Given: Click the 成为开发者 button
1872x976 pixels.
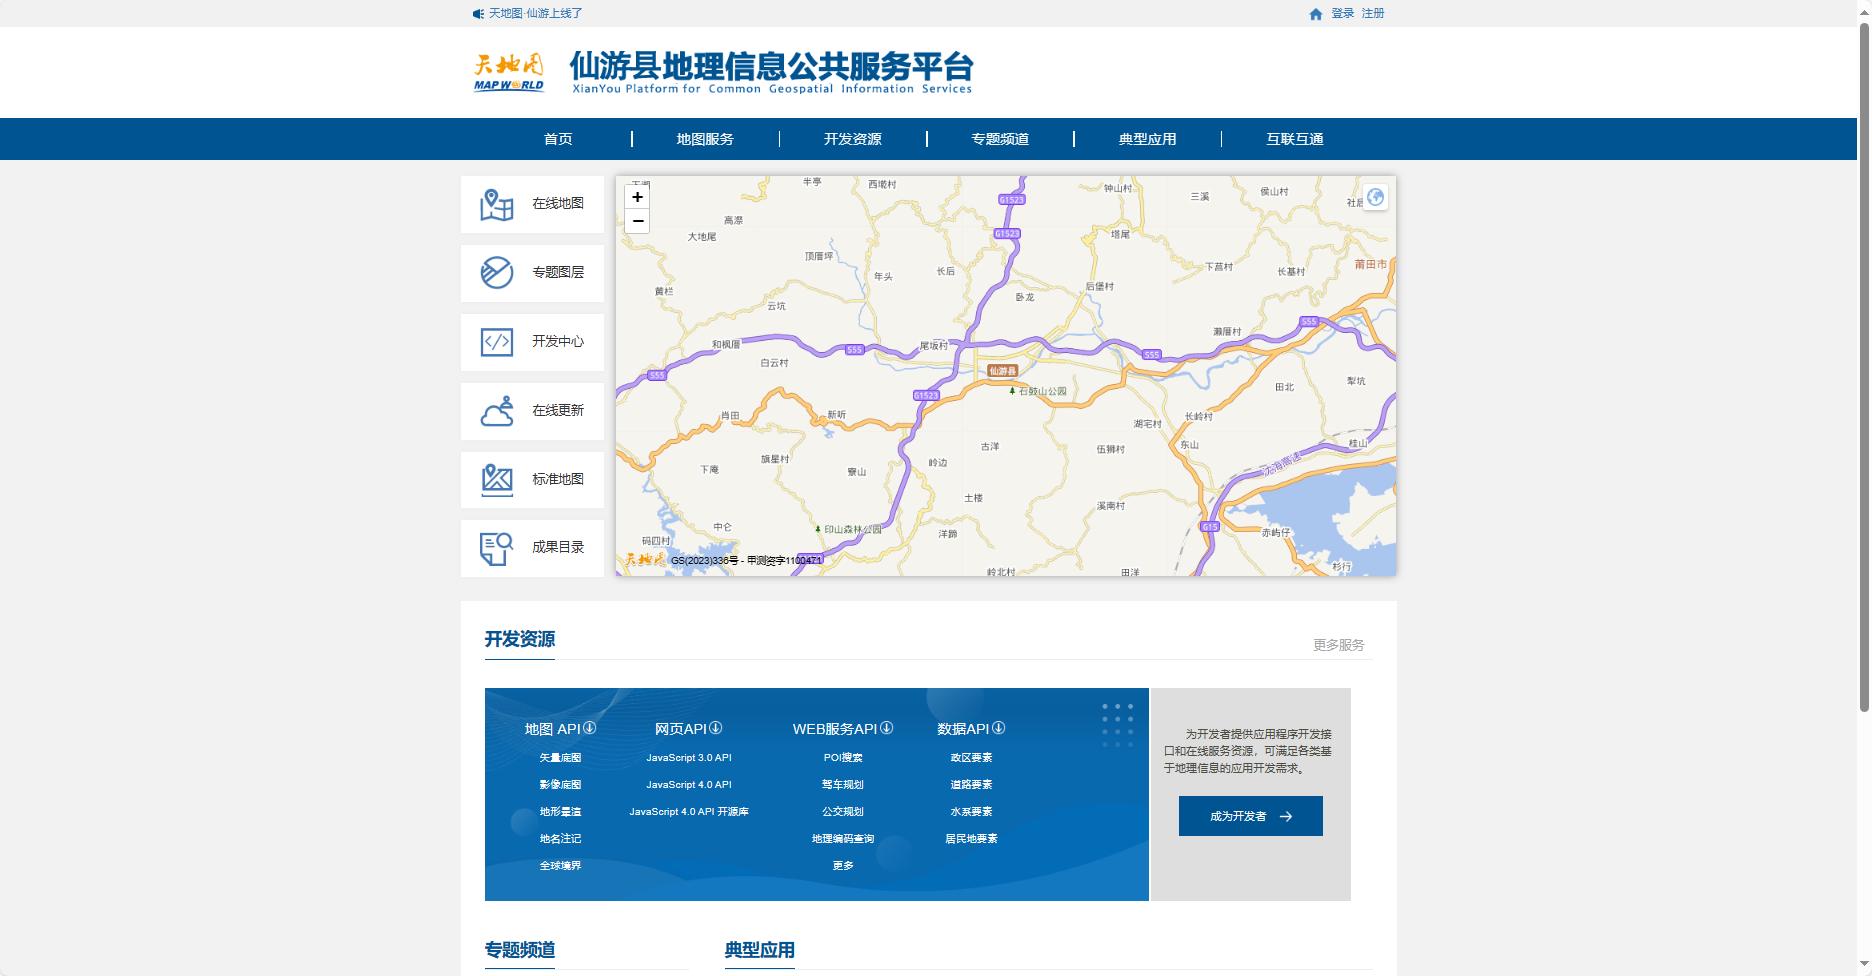Looking at the screenshot, I should click(1250, 816).
